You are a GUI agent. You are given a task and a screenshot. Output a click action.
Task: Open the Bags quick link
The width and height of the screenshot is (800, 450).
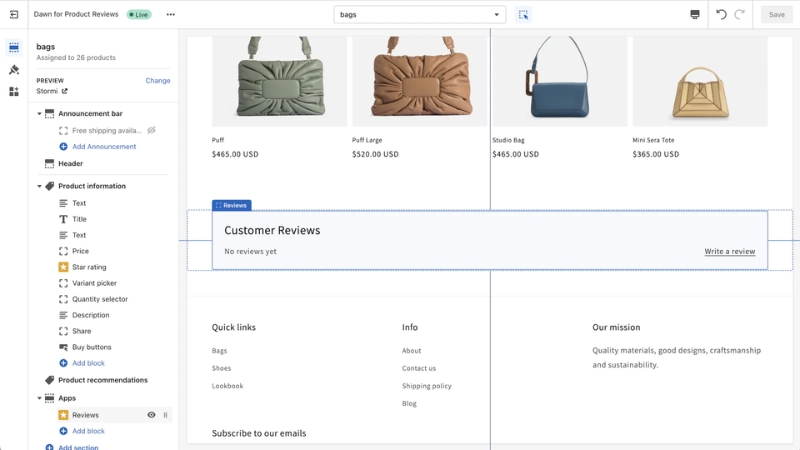[x=219, y=351]
